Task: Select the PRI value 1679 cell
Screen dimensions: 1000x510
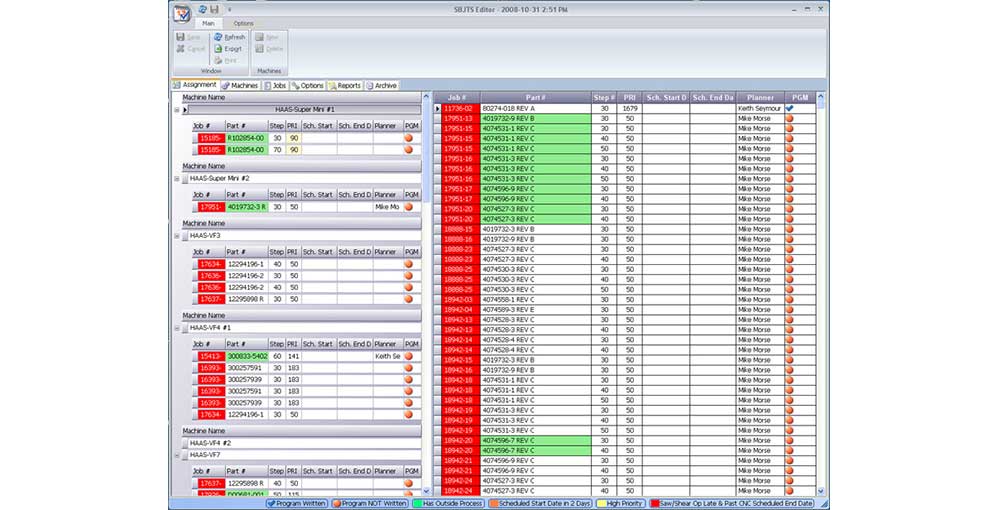Action: (x=629, y=108)
